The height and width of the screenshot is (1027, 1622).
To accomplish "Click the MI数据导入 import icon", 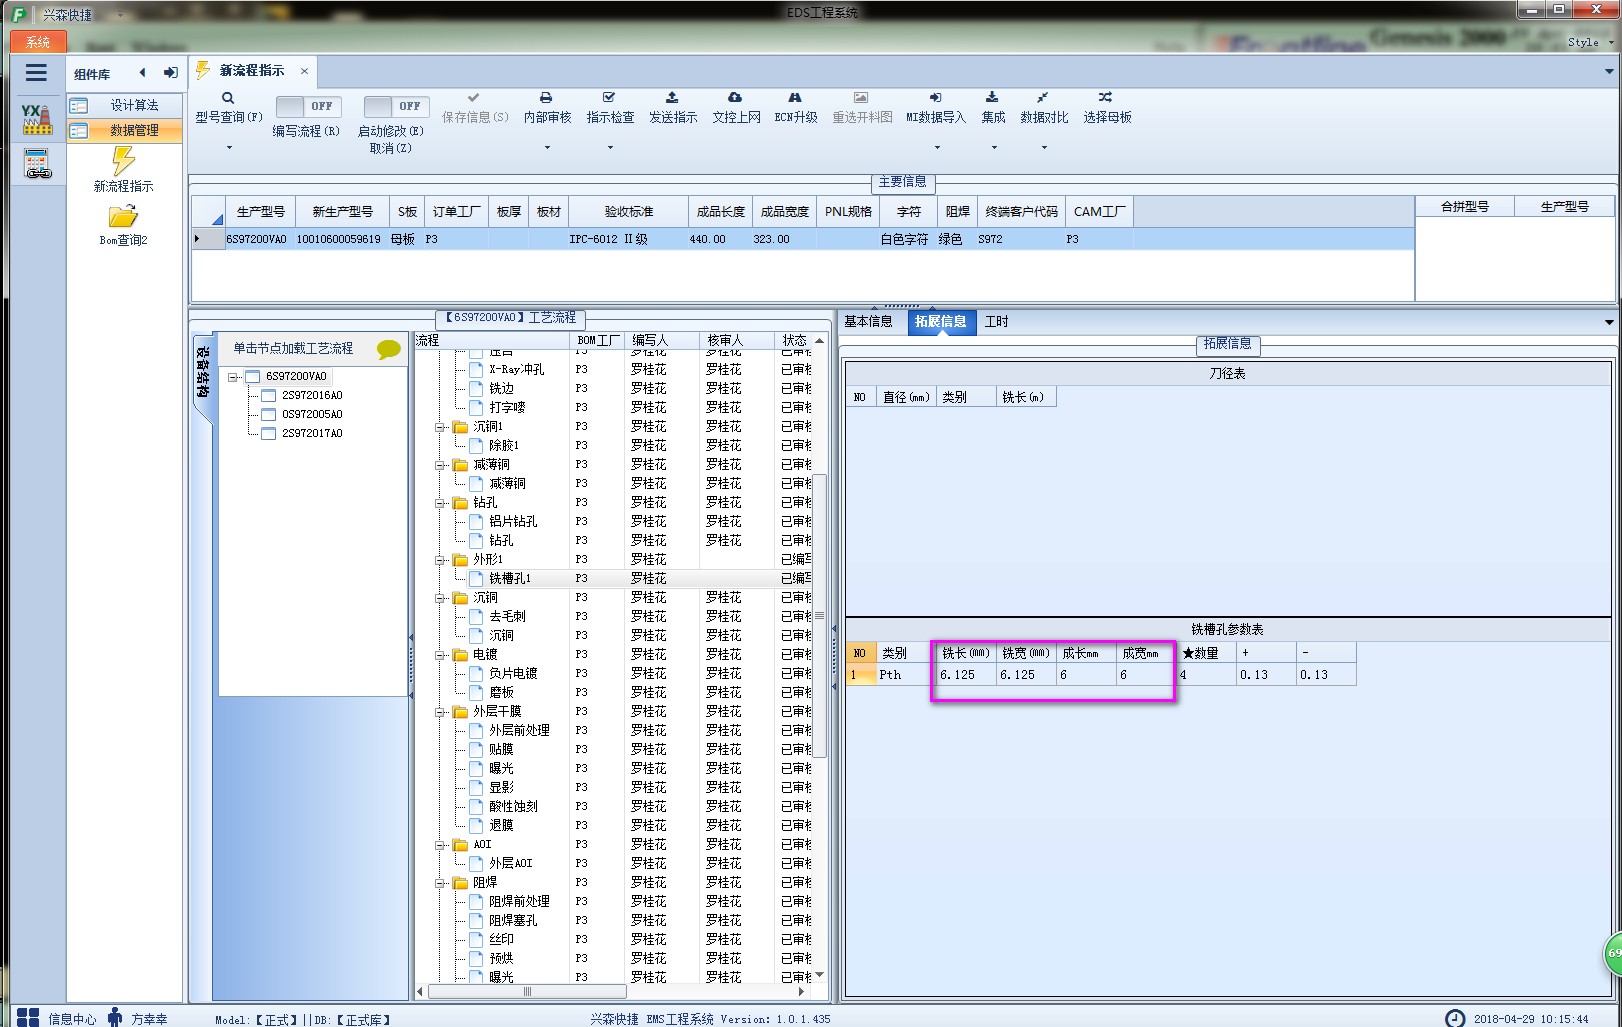I will tap(935, 98).
